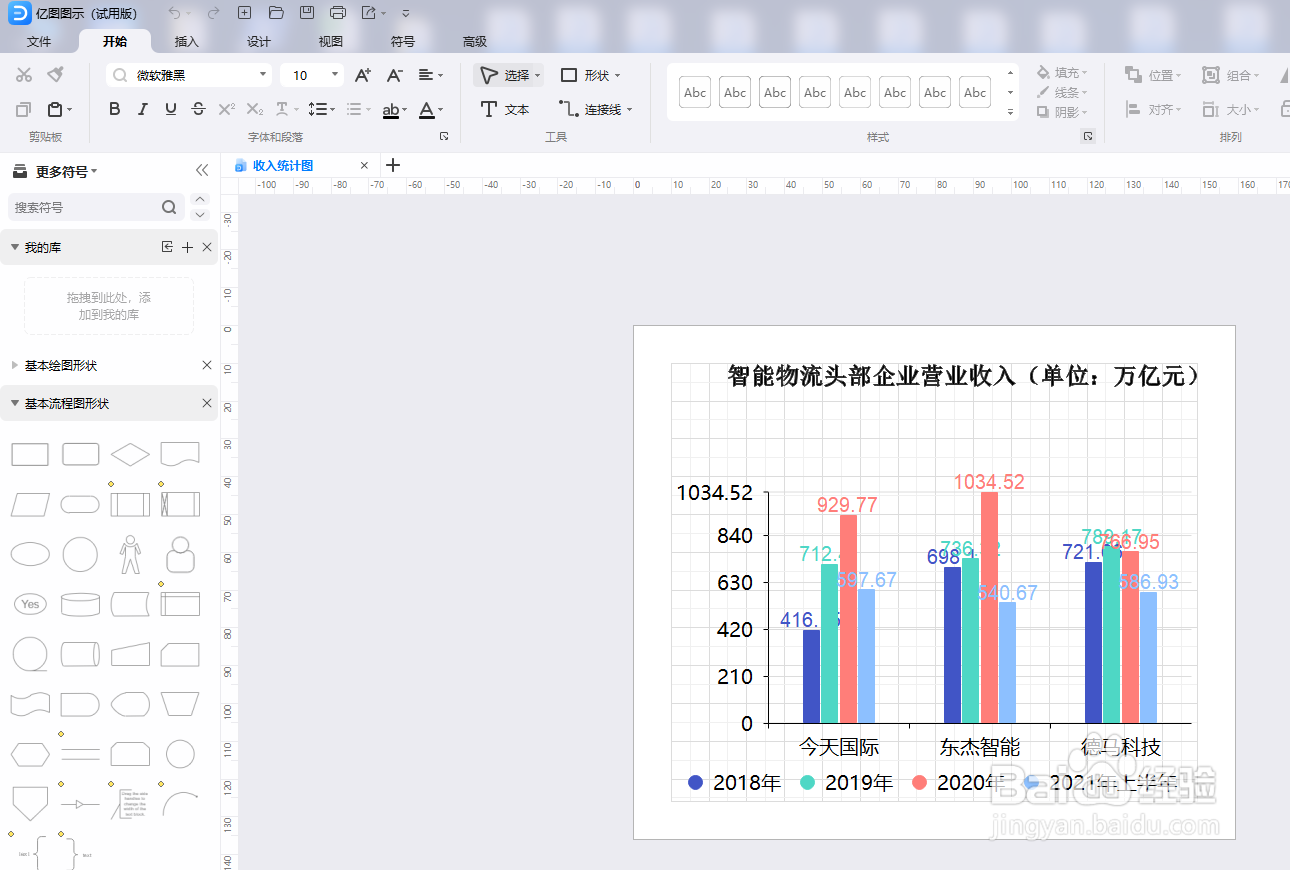Close the 收入统计图 document tab
The image size is (1290, 870).
point(364,165)
